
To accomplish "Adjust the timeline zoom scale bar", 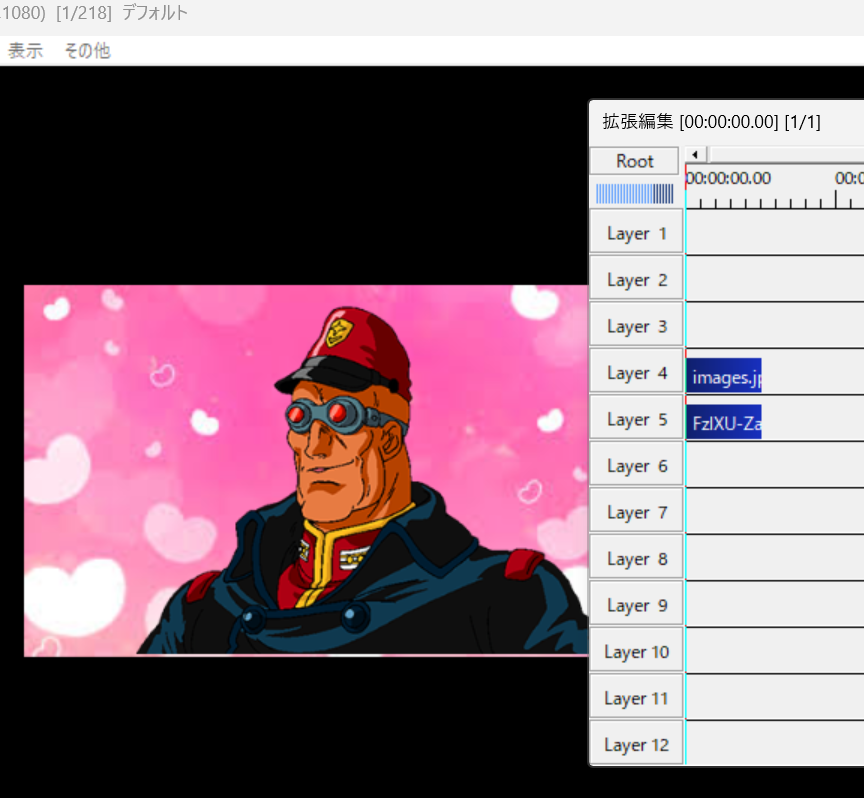I will click(635, 193).
